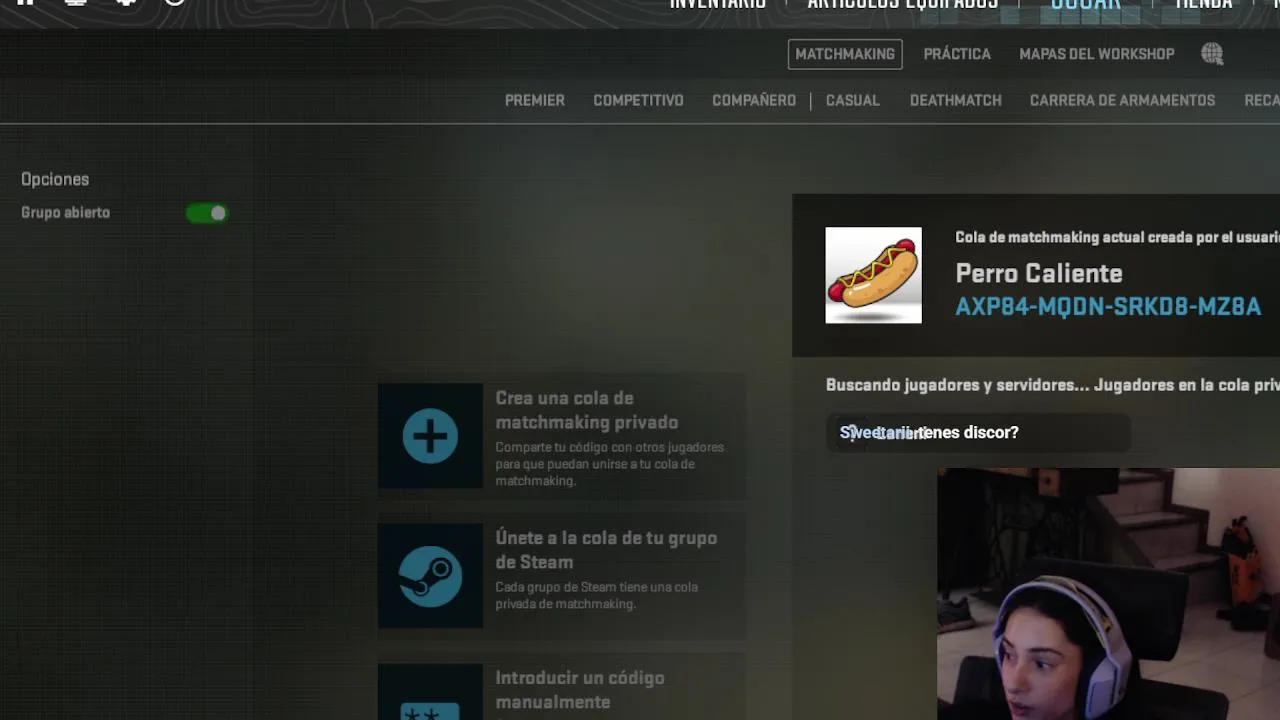This screenshot has width=1280, height=720.
Task: Click the Grupo abierto label
Action: (65, 212)
